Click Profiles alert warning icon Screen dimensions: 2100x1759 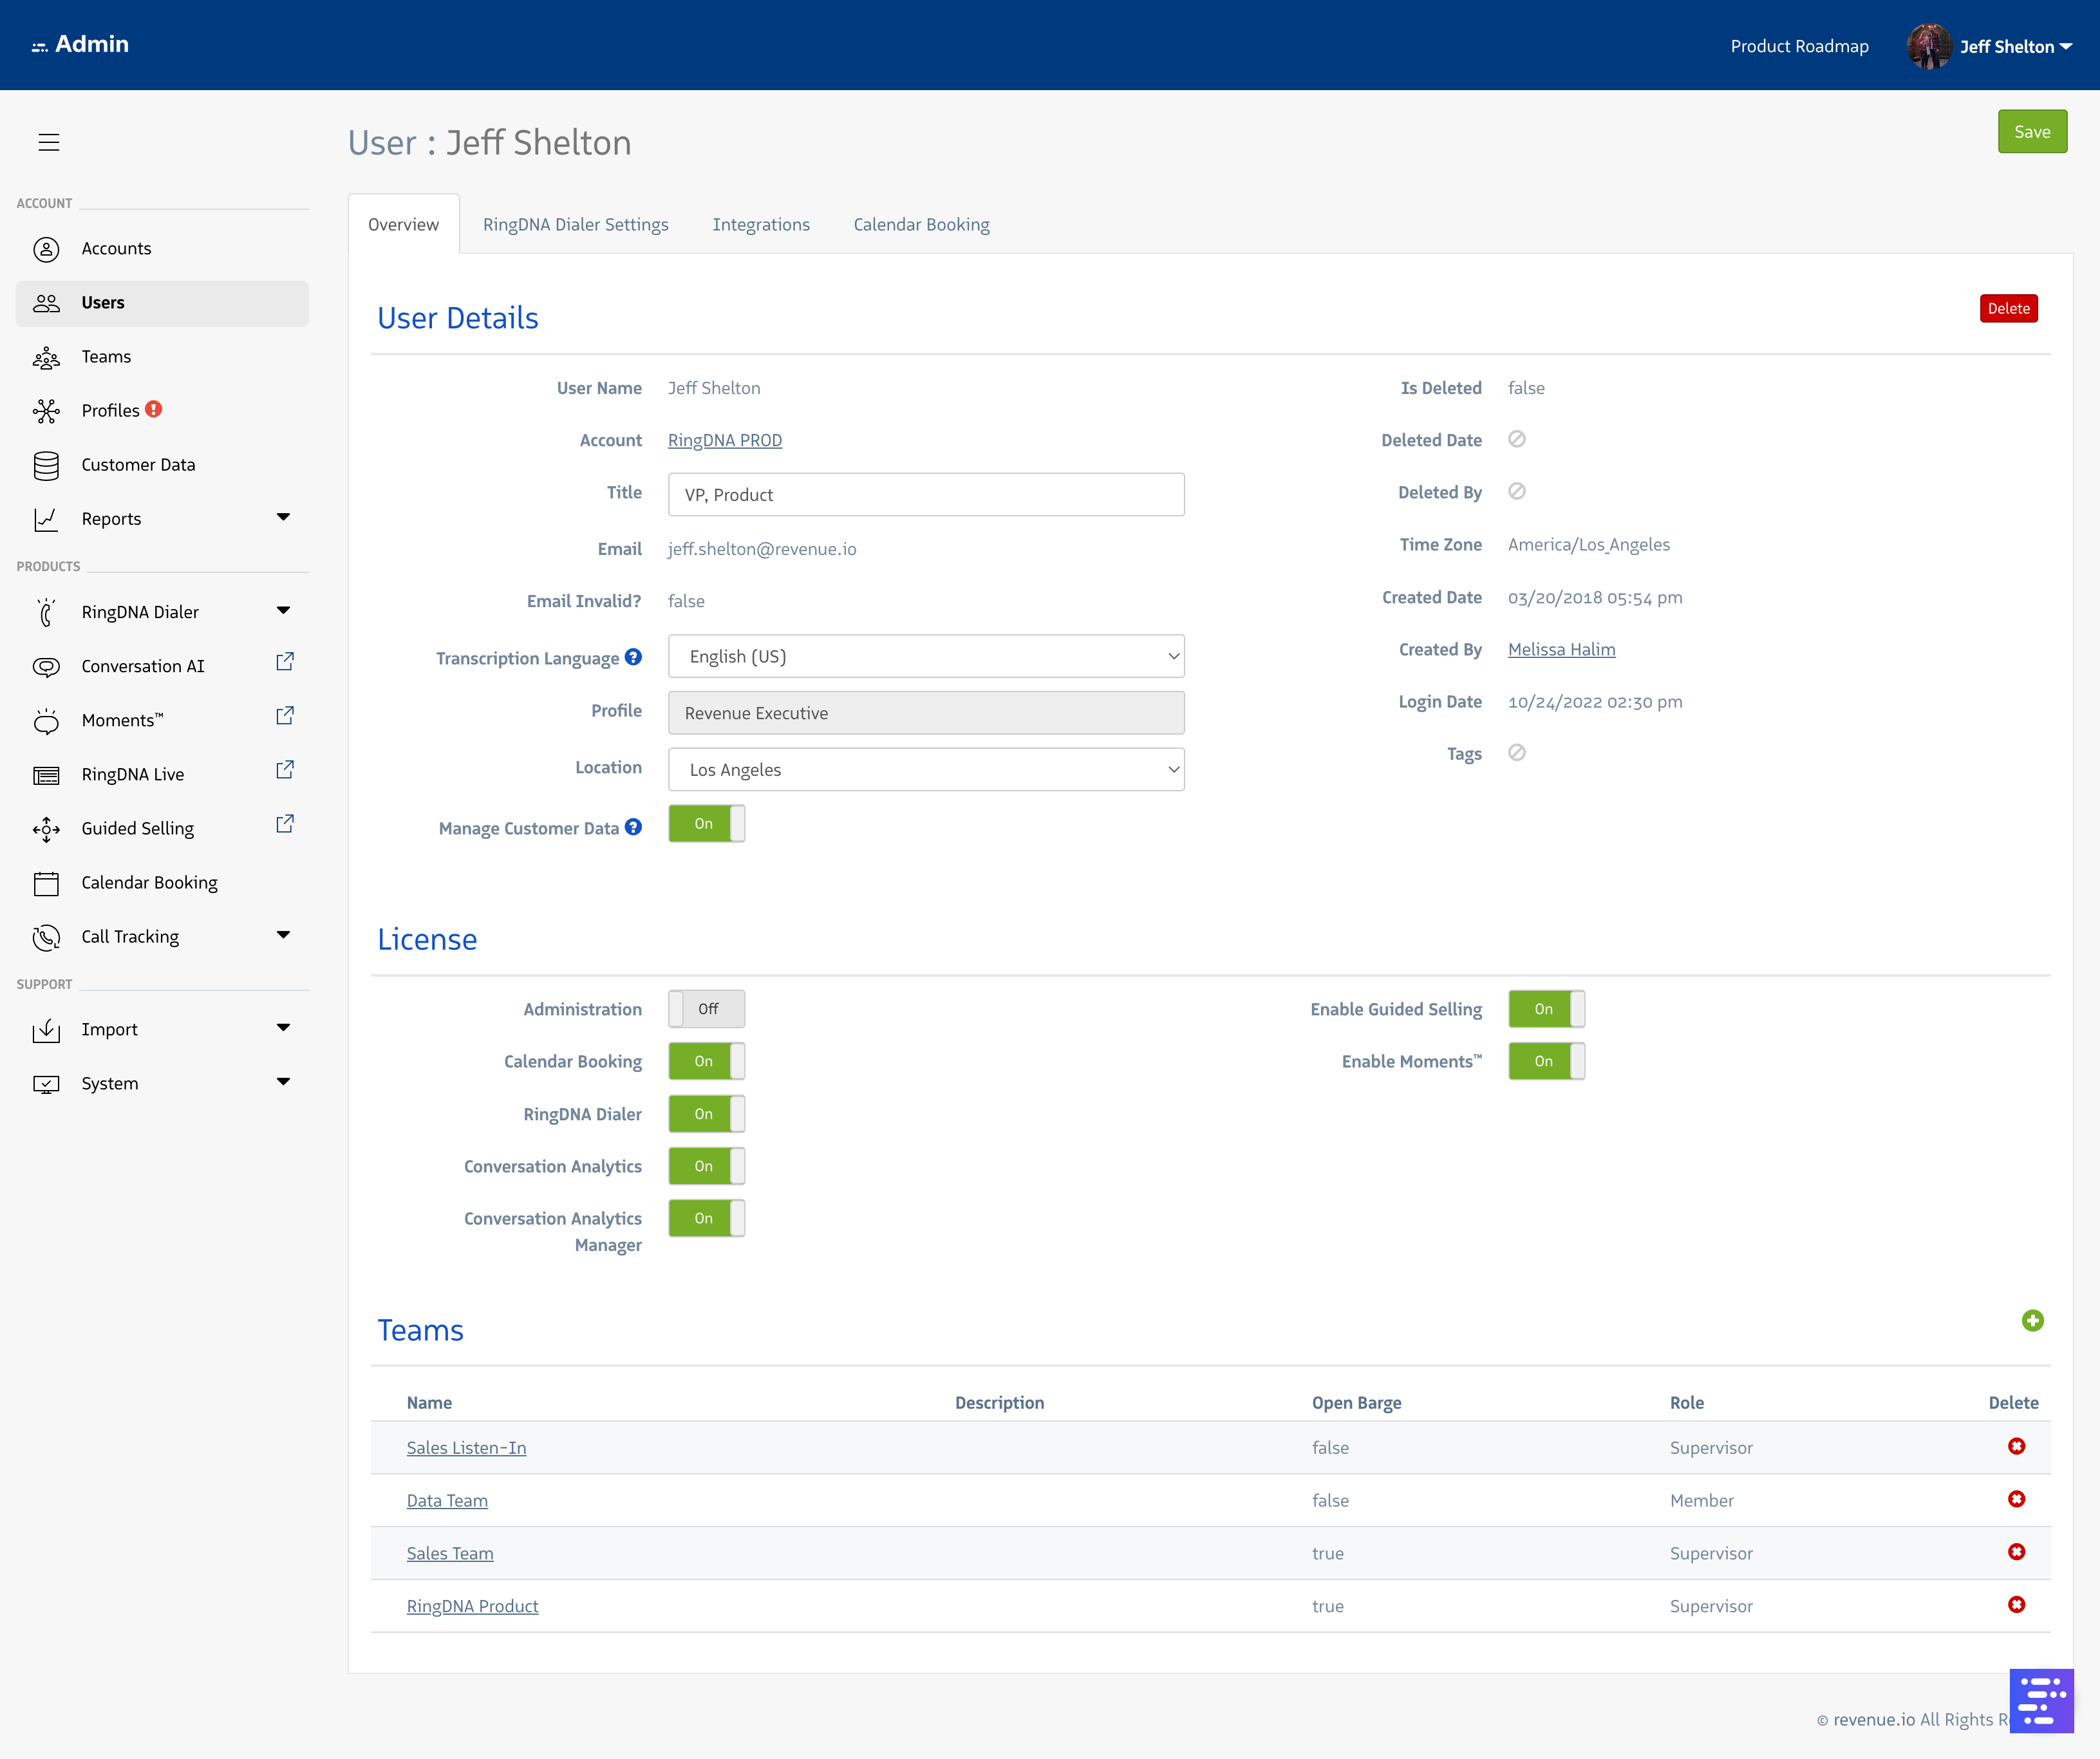pos(153,409)
